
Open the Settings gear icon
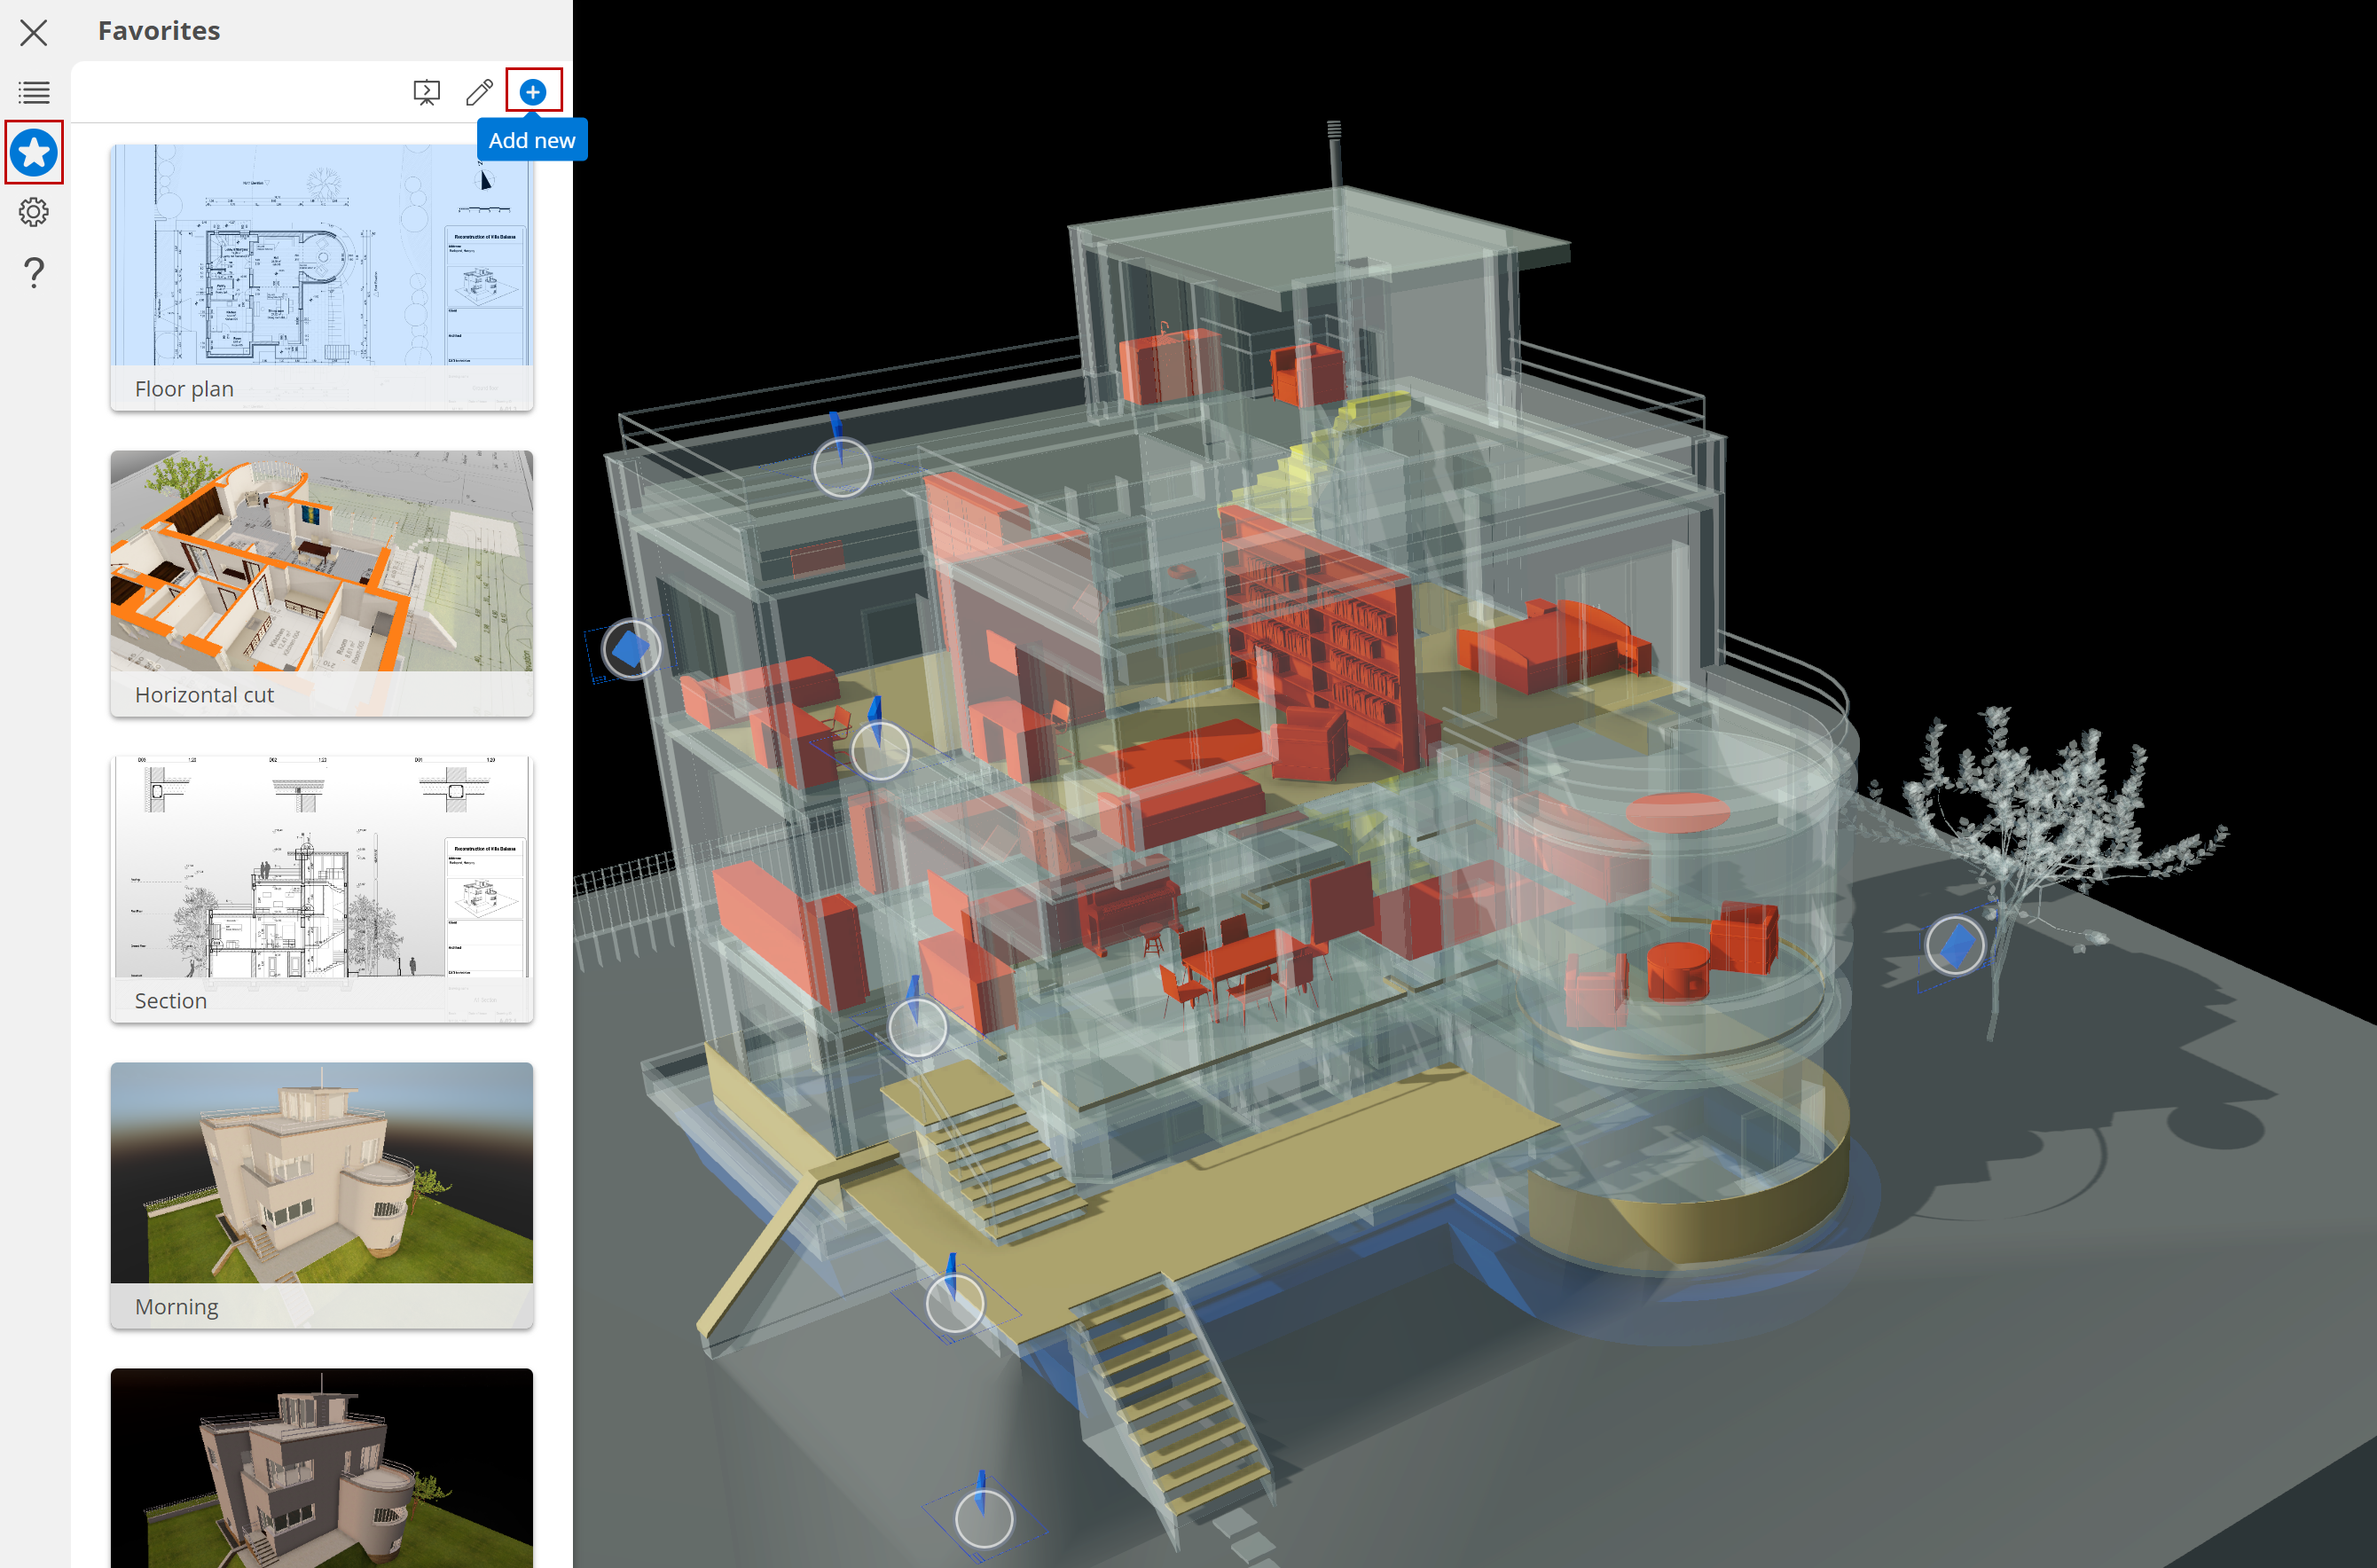(x=34, y=212)
